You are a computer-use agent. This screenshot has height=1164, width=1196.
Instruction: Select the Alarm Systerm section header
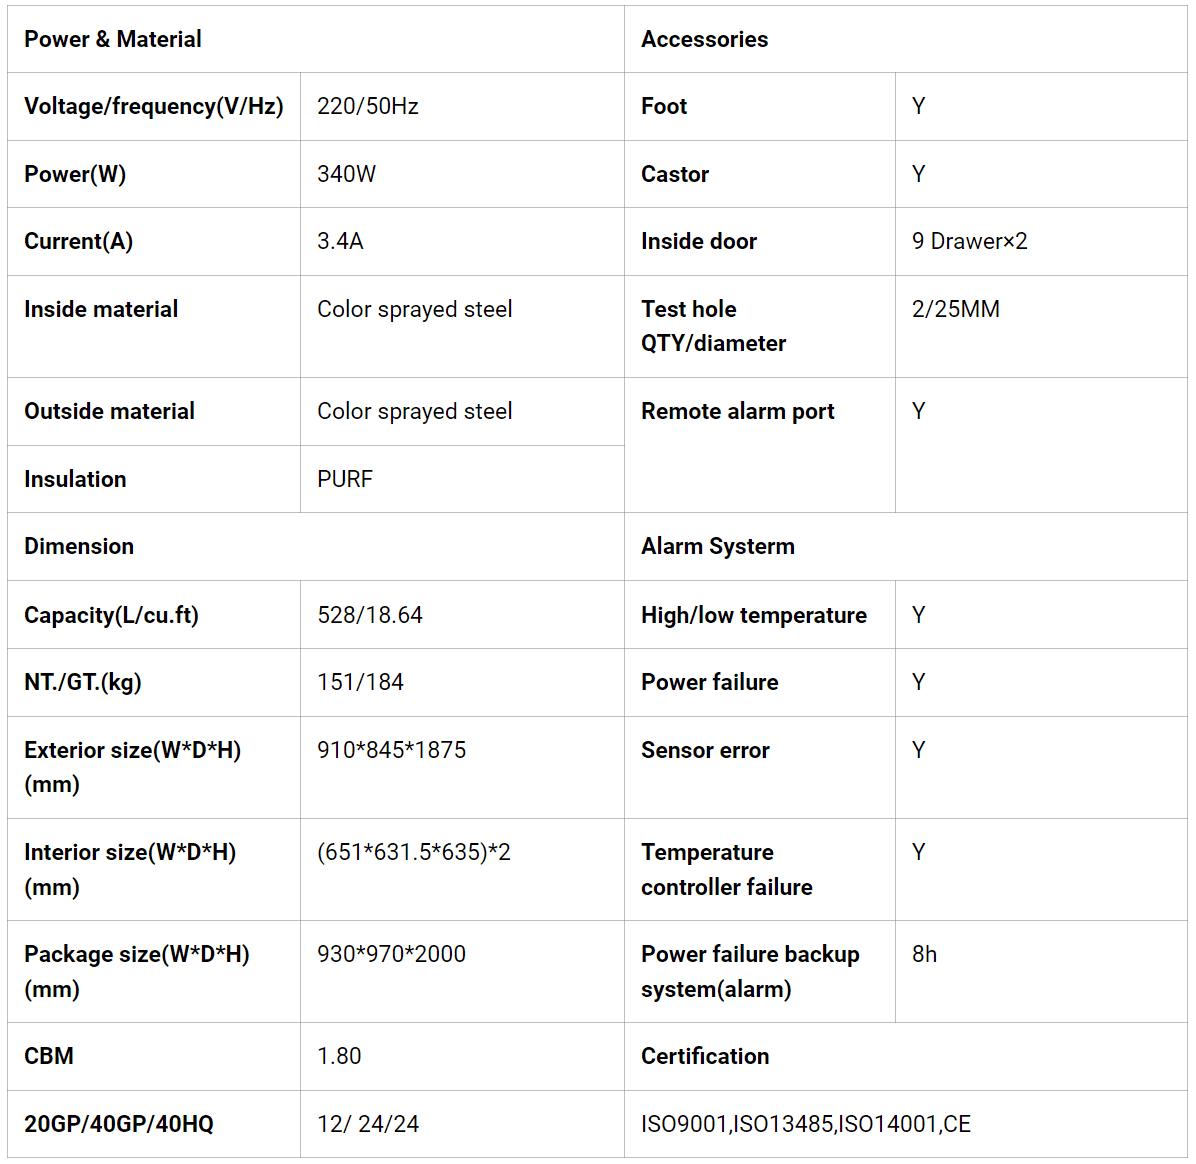(718, 546)
